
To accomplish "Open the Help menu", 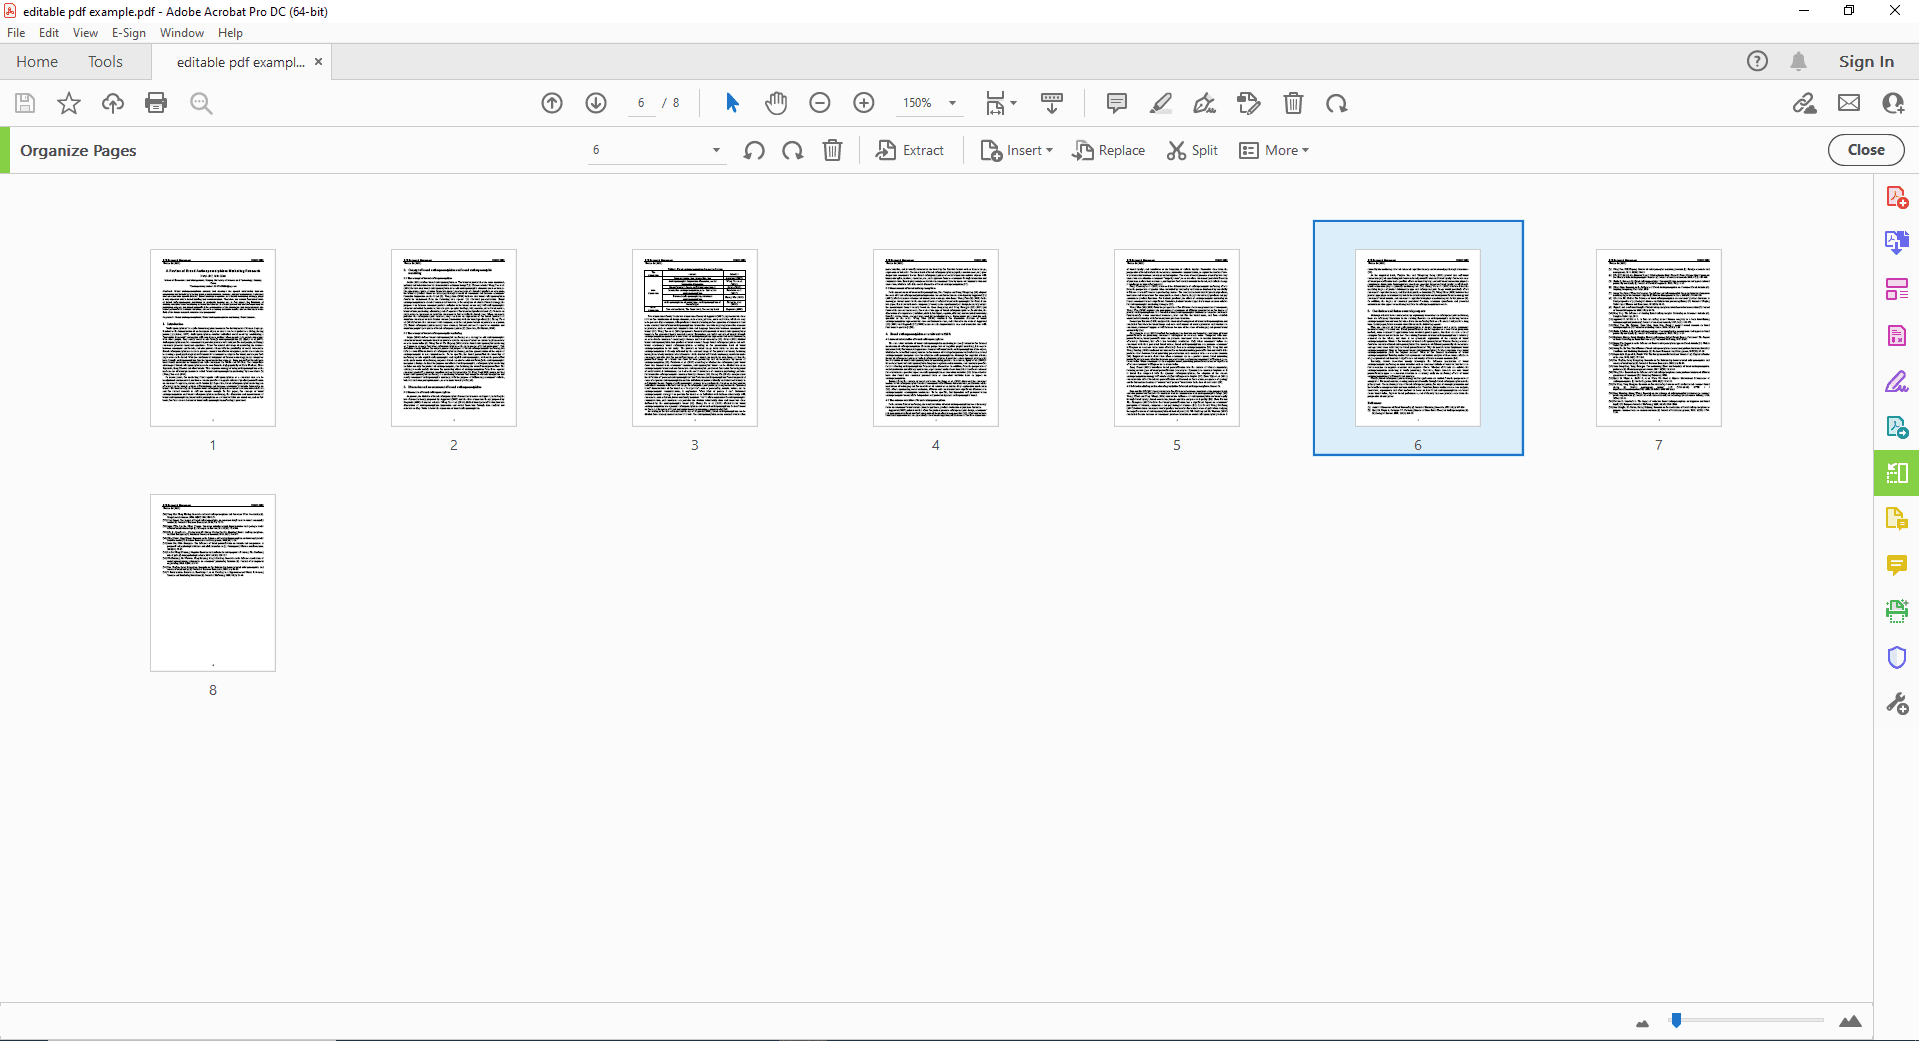I will [x=230, y=33].
